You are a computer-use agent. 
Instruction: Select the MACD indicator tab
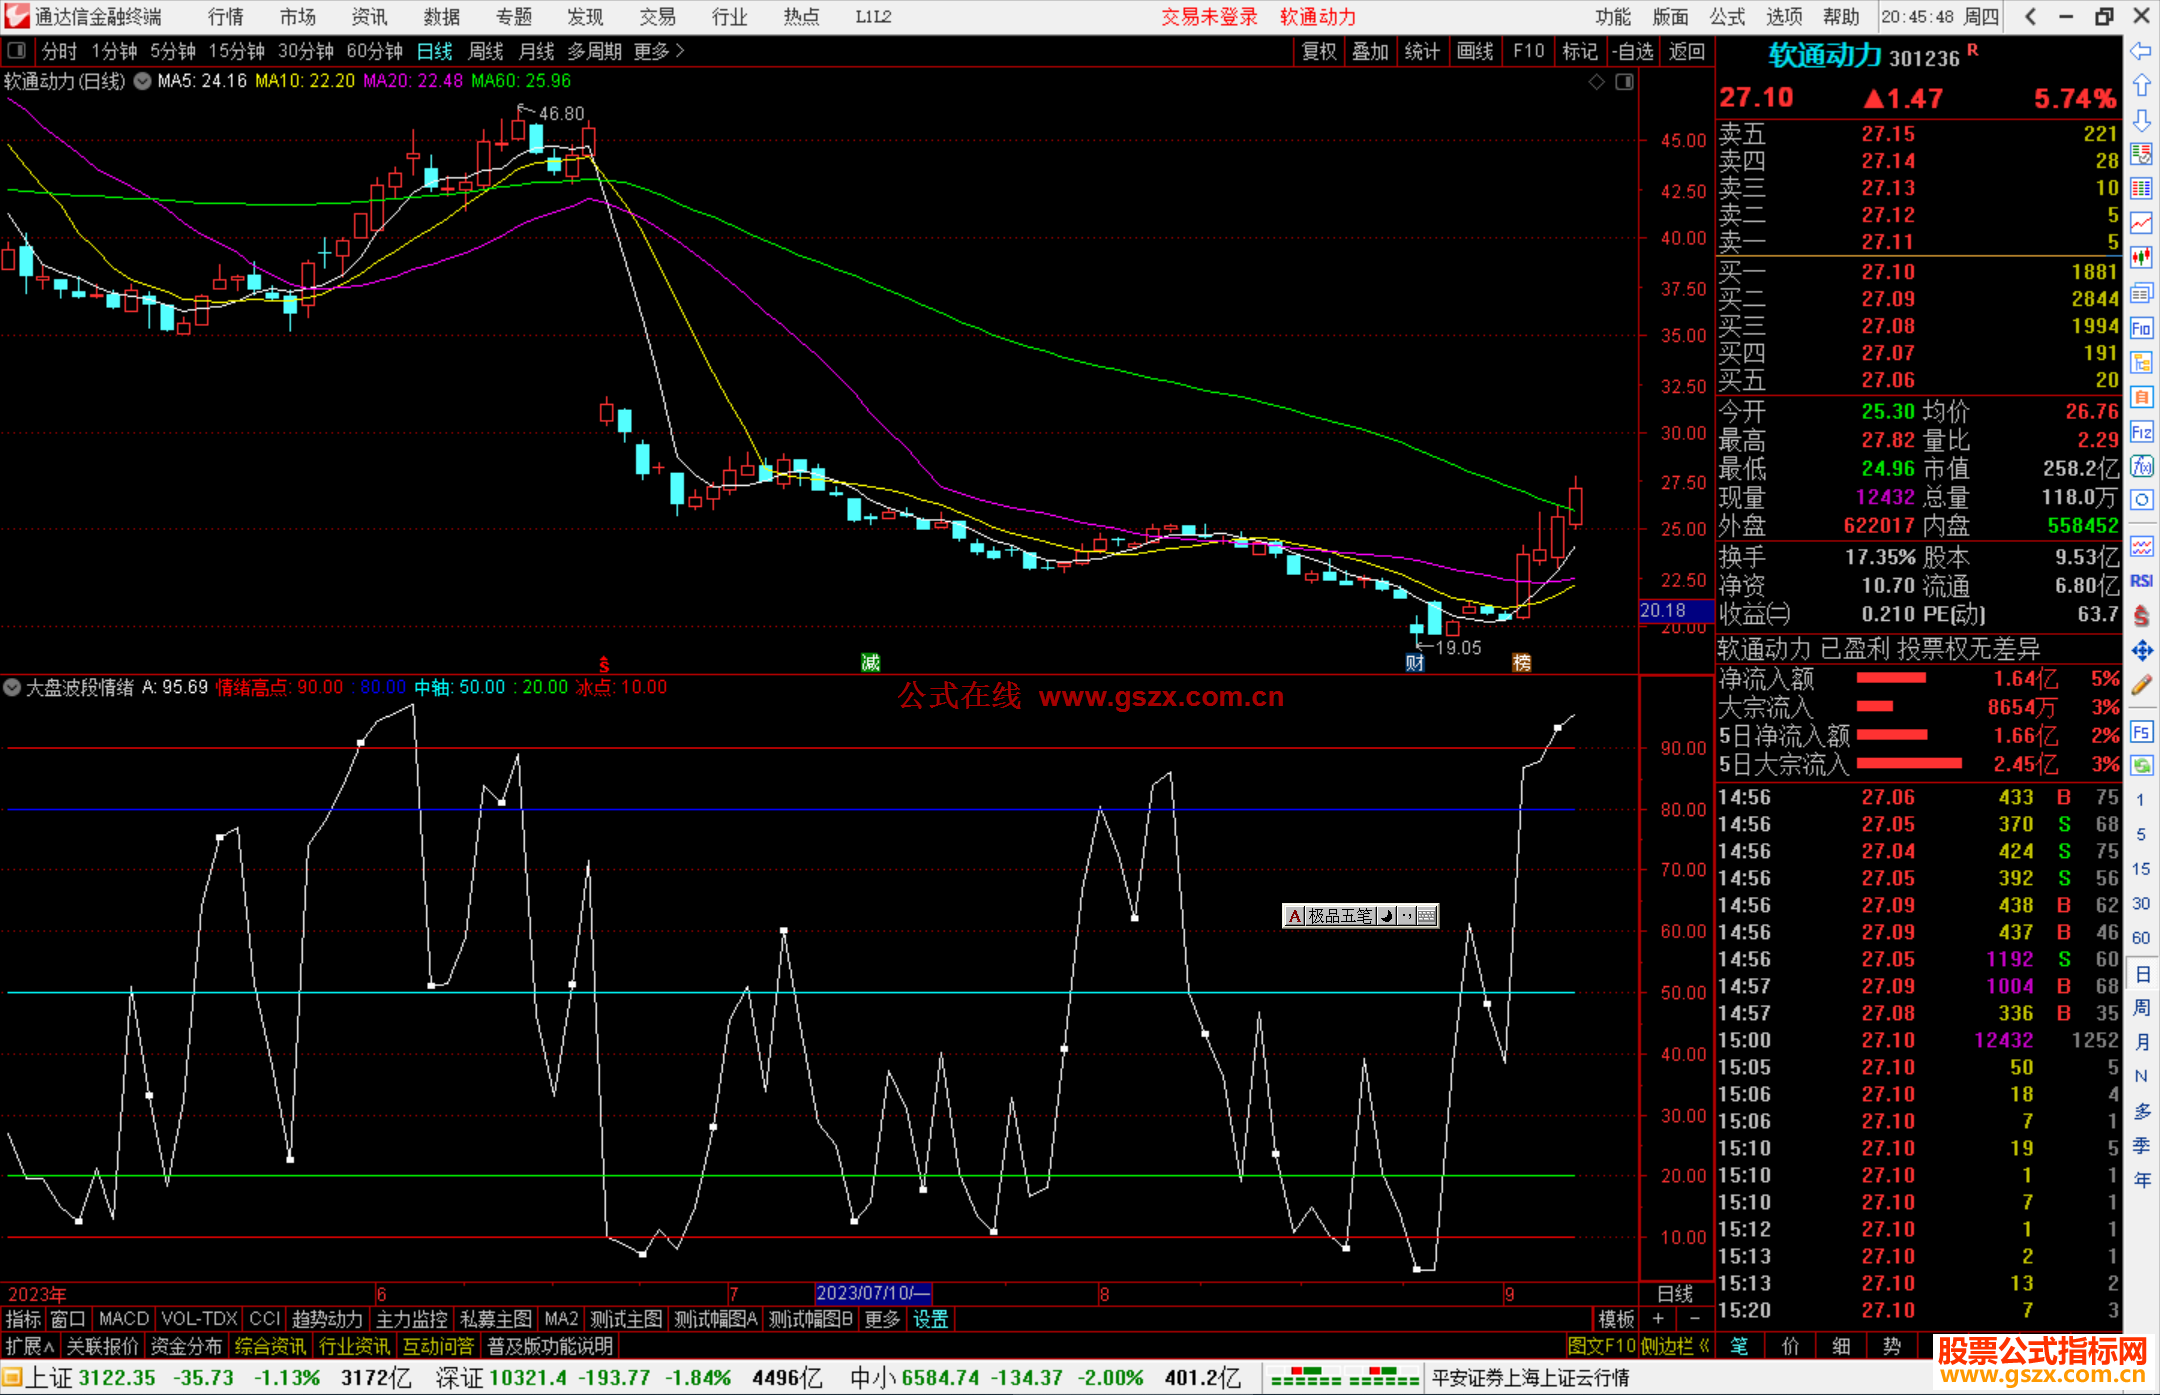point(123,1319)
